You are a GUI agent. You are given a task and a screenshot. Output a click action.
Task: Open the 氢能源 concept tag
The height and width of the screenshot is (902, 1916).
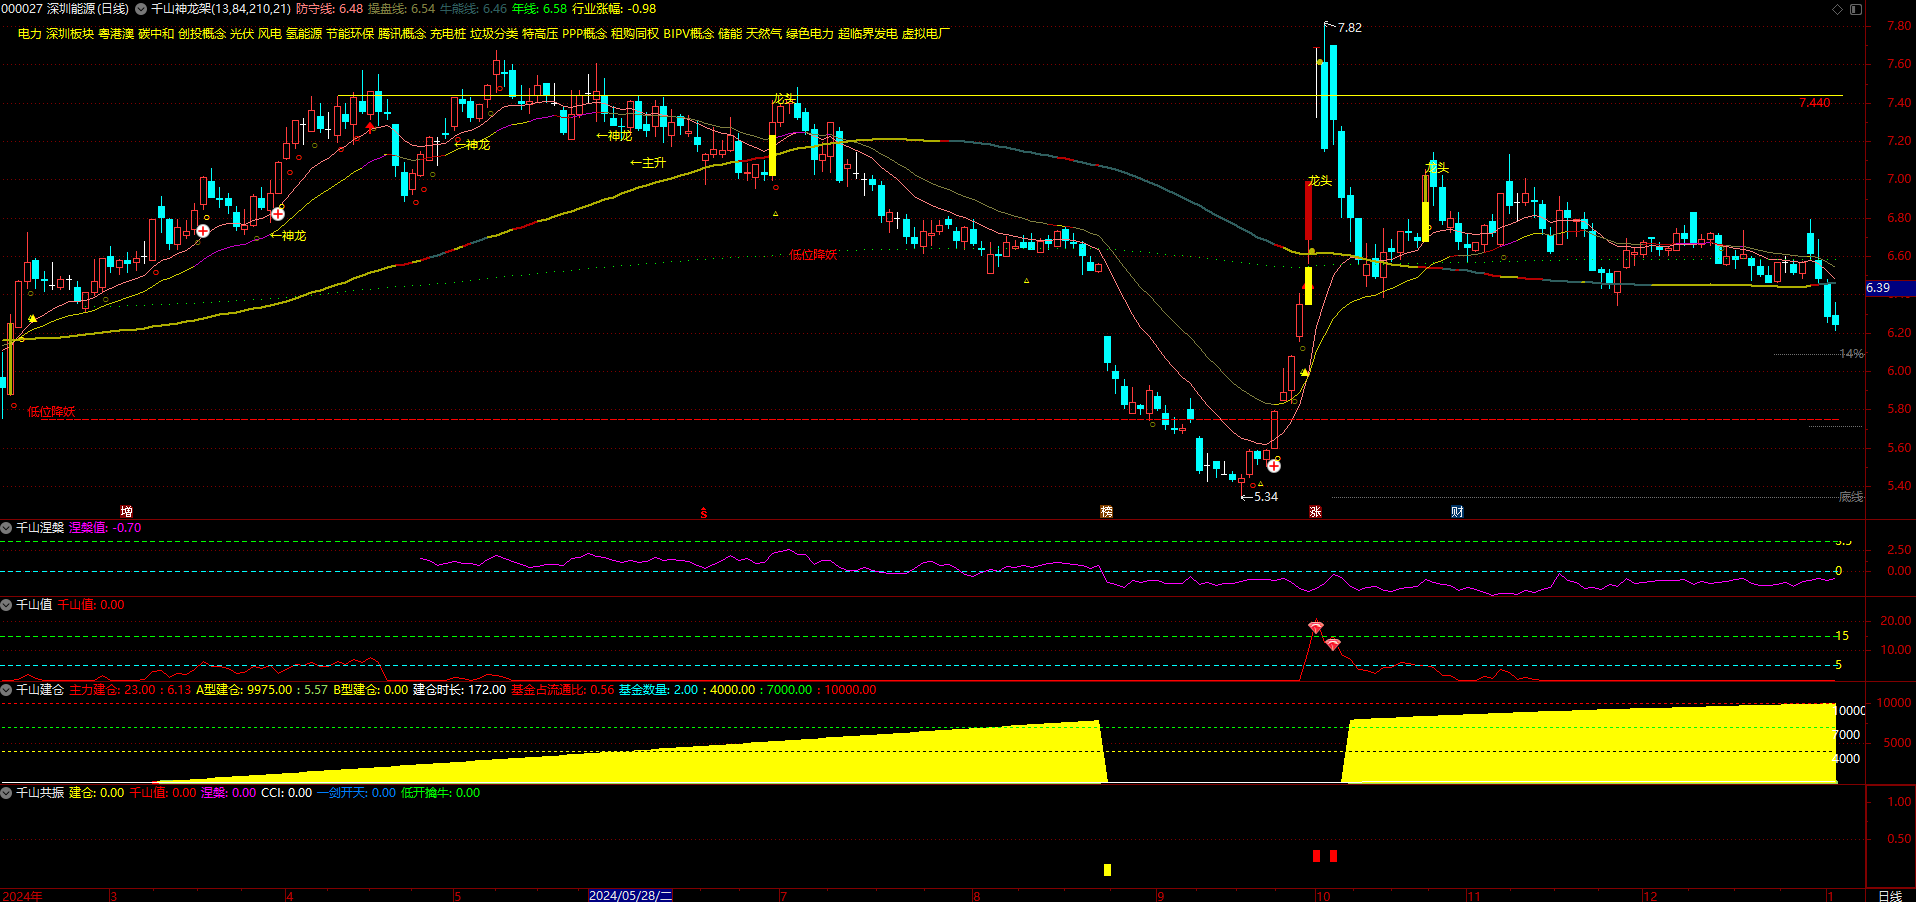(304, 34)
